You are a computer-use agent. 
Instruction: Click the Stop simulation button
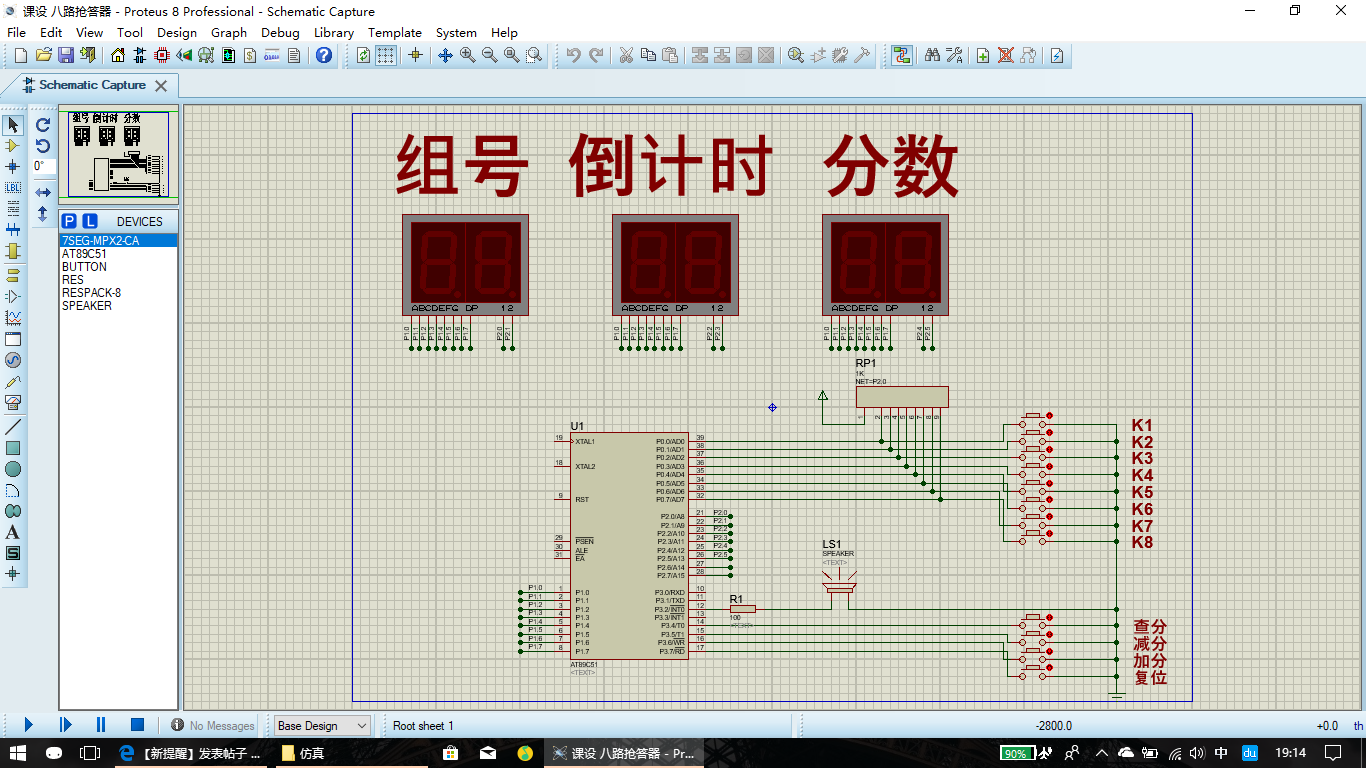138,725
